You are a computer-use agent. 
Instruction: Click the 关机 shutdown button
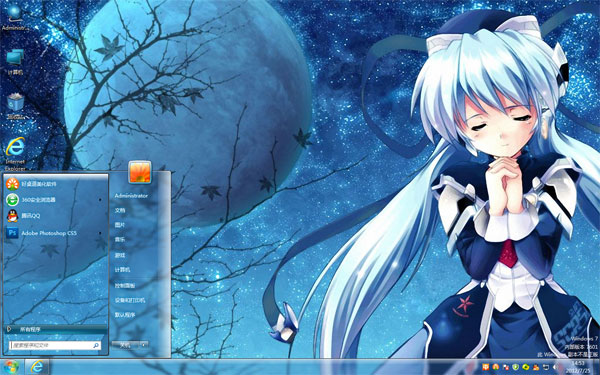(x=125, y=345)
